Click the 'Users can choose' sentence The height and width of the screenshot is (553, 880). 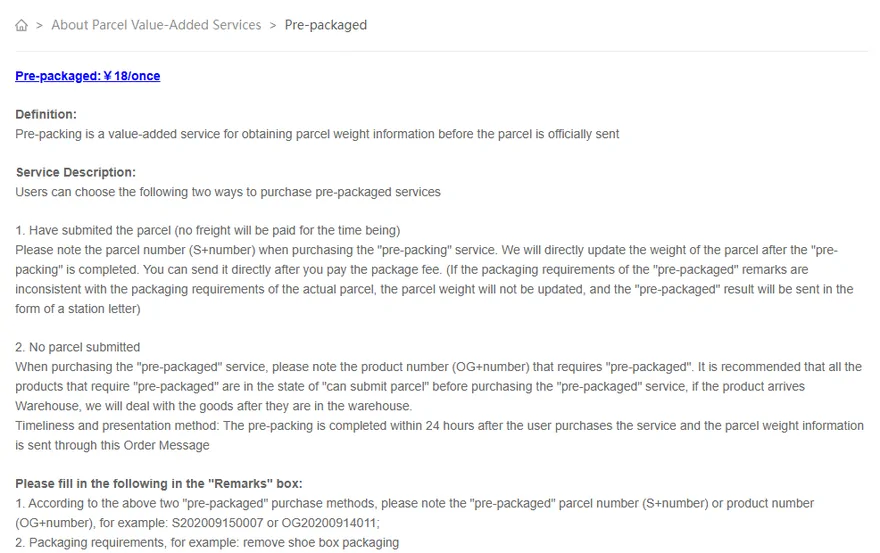coord(228,192)
